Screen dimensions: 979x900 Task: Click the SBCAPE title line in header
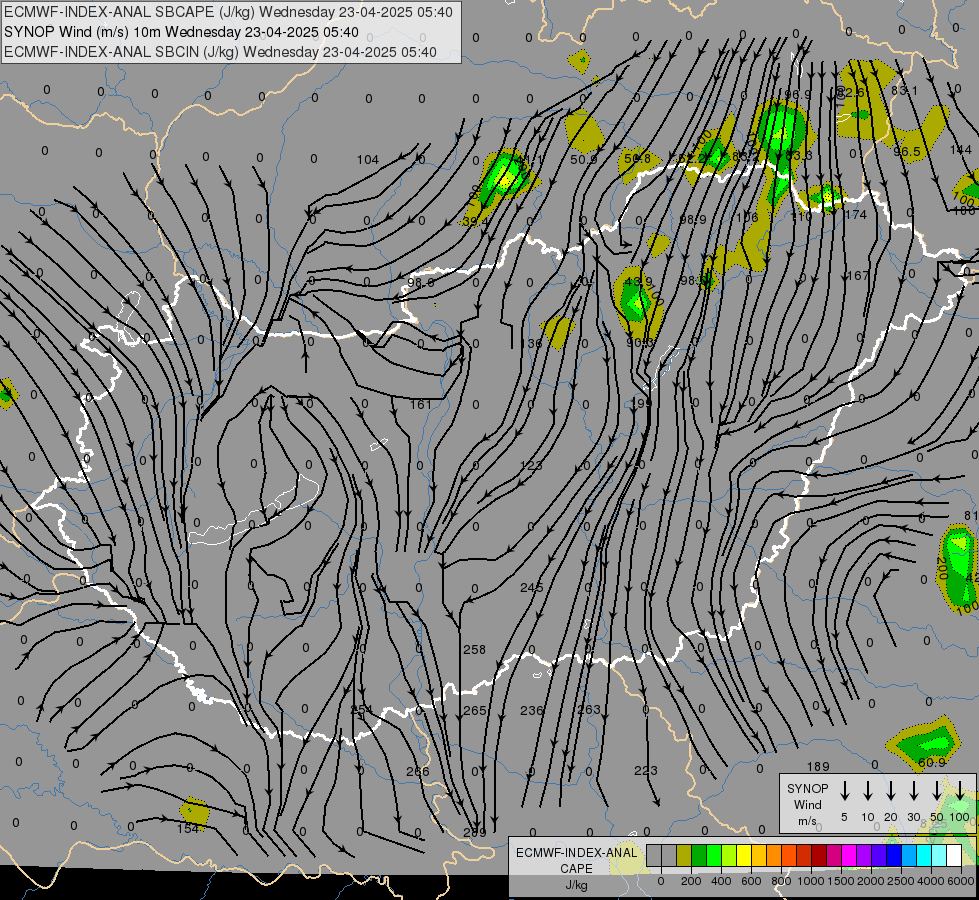[x=228, y=12]
